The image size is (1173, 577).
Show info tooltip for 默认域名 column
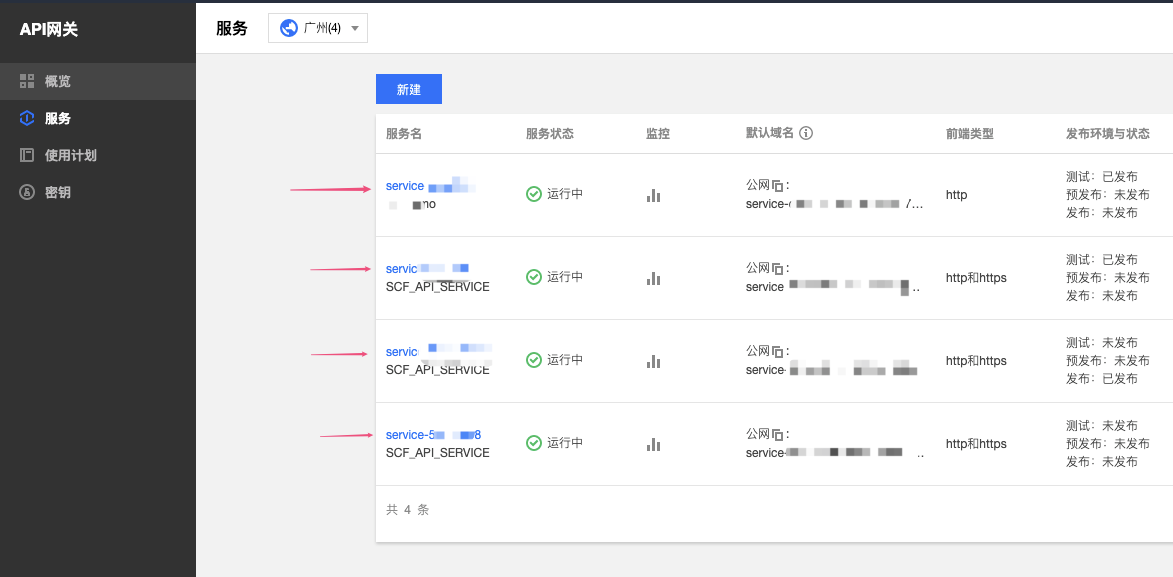coord(806,134)
